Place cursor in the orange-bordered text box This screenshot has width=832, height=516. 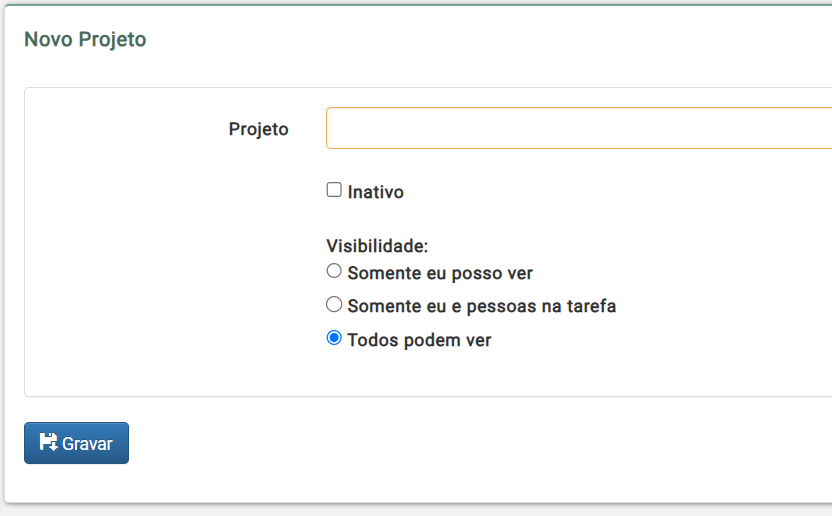pyautogui.click(x=579, y=128)
